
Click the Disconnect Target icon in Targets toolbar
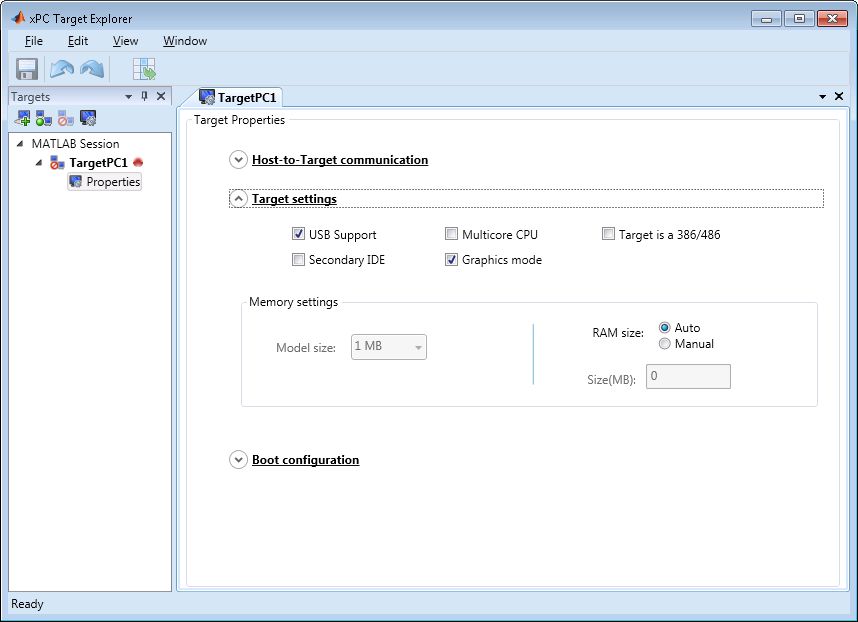66,118
